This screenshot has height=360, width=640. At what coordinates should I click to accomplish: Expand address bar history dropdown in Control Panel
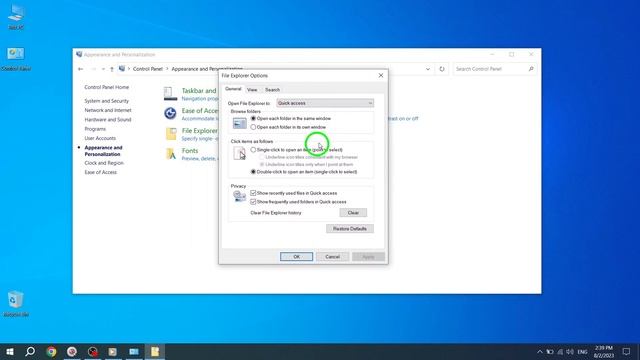tap(428, 69)
